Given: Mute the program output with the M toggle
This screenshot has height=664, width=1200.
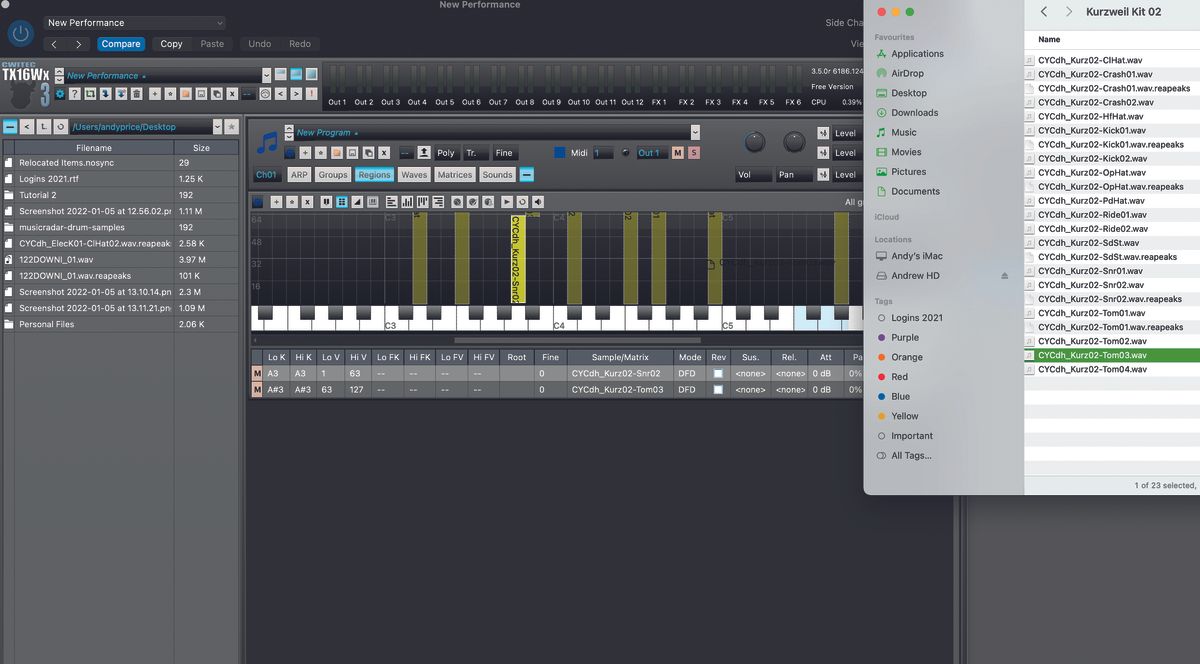Looking at the screenshot, I should click(676, 153).
